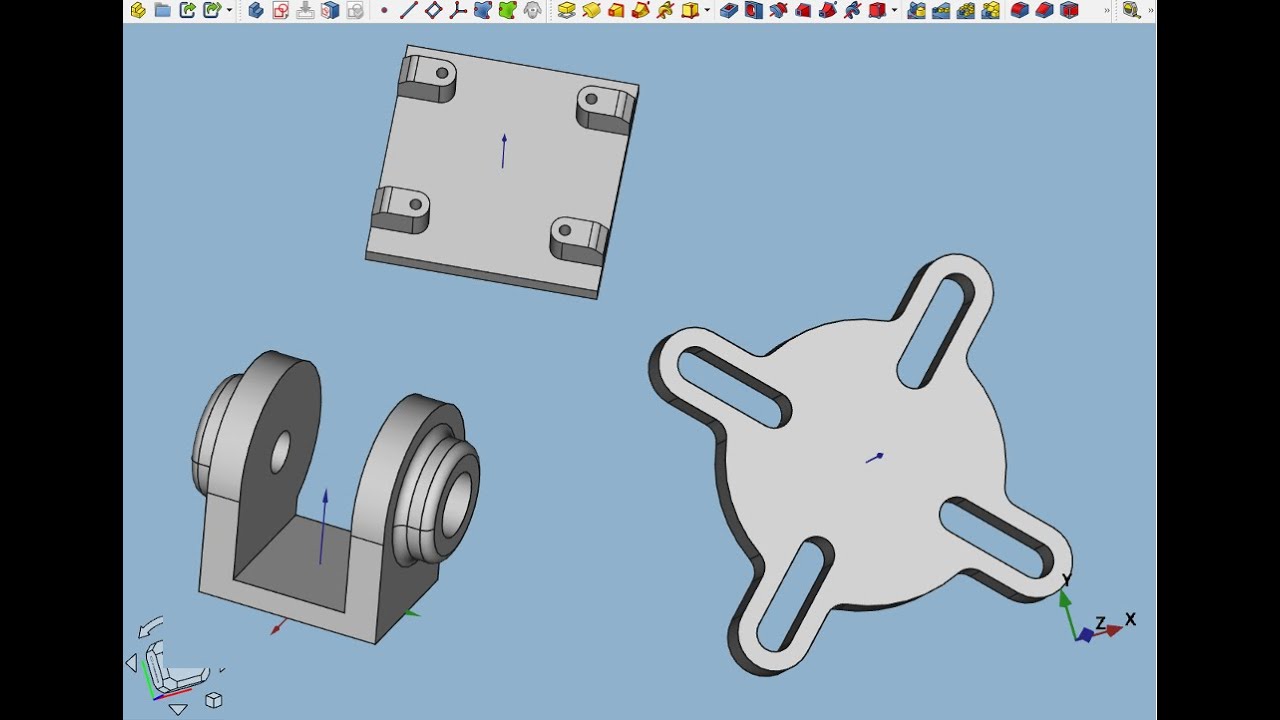
Task: Select the Pocket tool
Action: (729, 10)
